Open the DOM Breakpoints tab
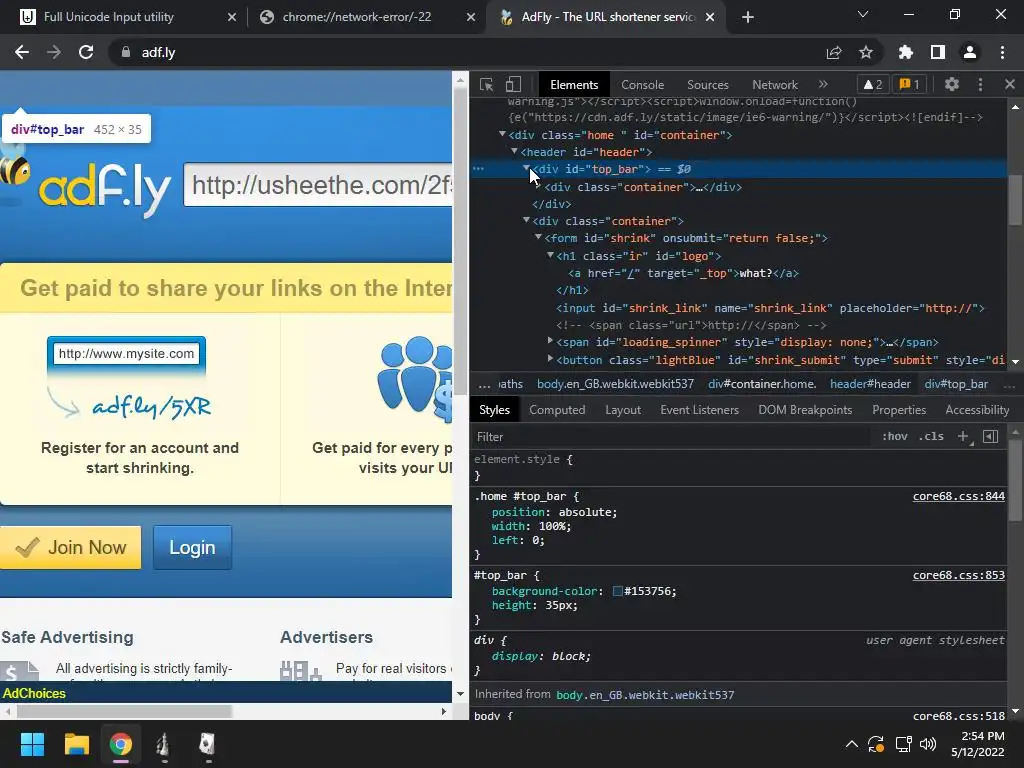This screenshot has height=768, width=1024. (x=805, y=410)
